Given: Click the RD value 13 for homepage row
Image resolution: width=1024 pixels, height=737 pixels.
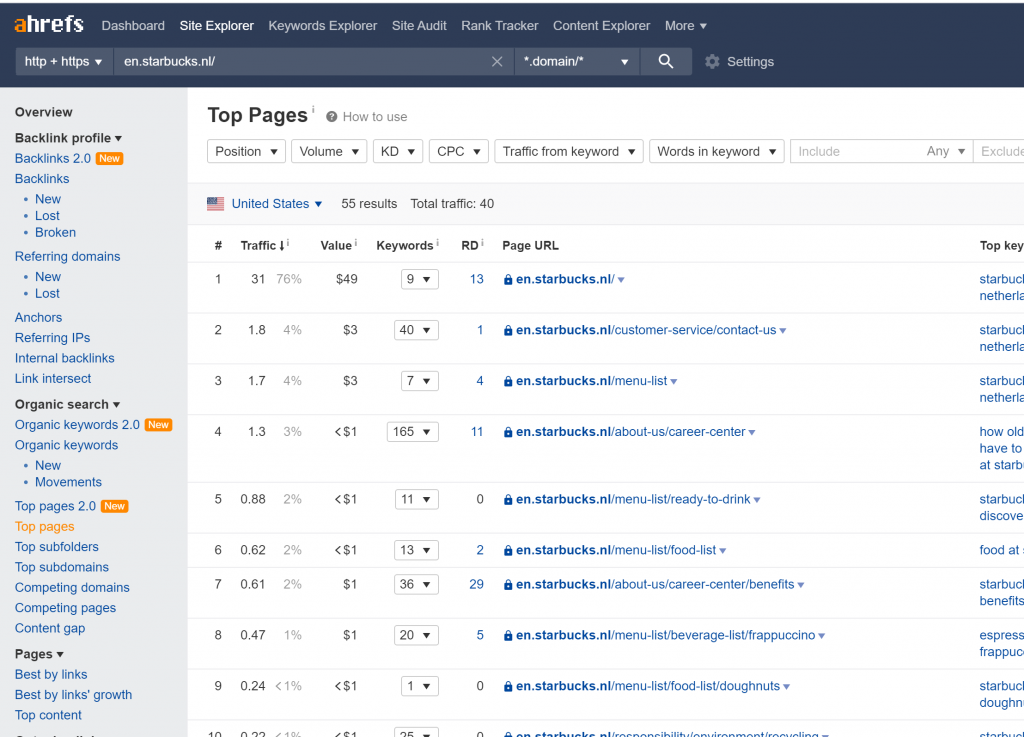Looking at the screenshot, I should click(477, 279).
